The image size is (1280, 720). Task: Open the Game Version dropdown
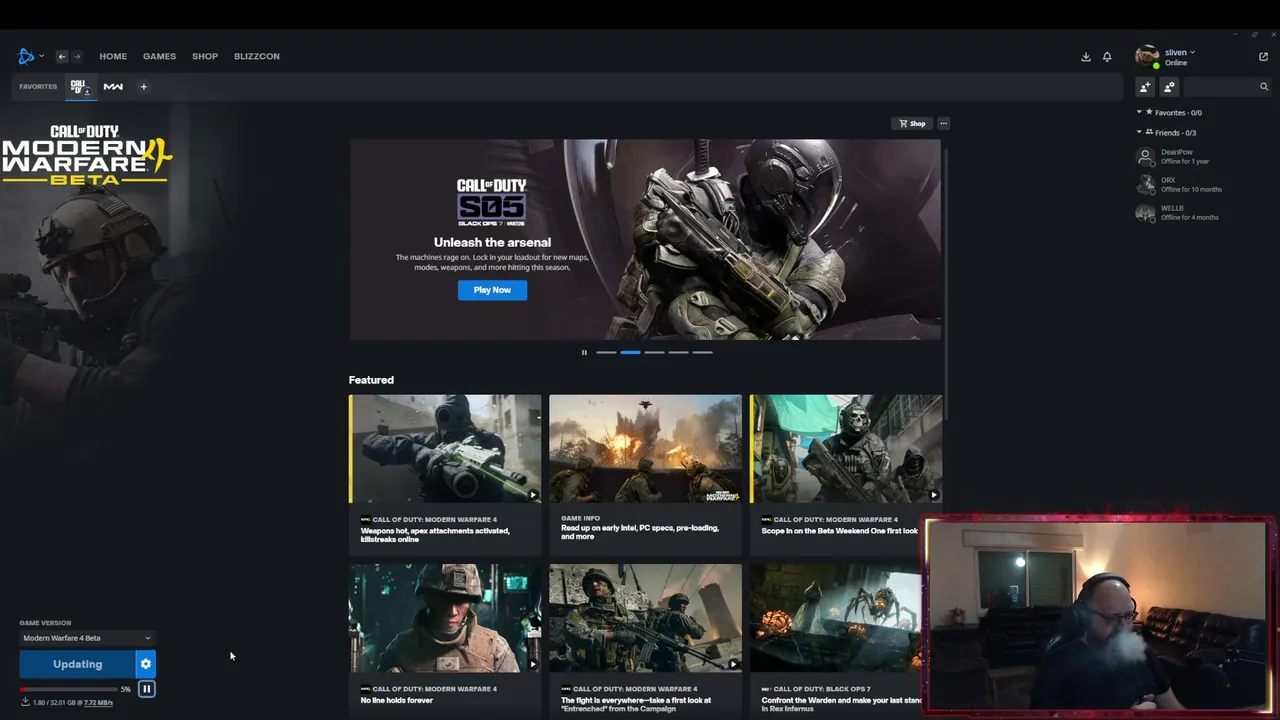(87, 638)
